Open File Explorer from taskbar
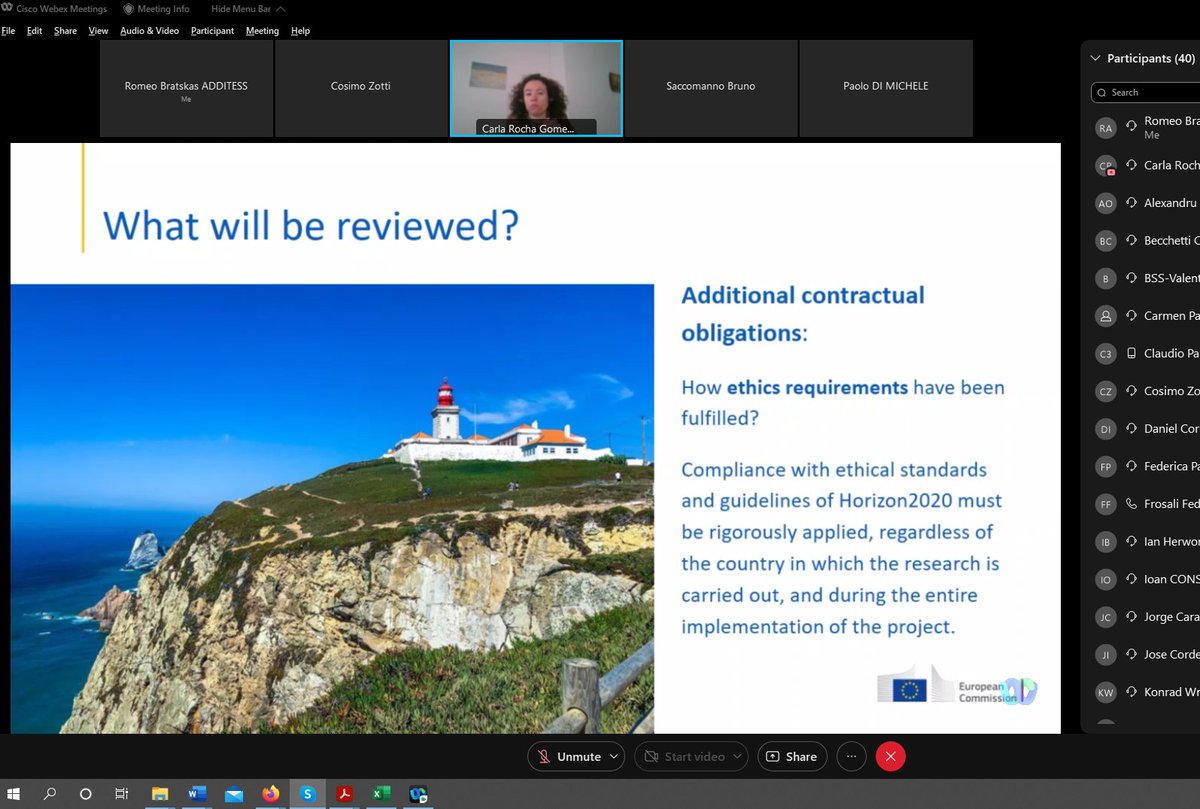This screenshot has height=809, width=1200. point(159,795)
